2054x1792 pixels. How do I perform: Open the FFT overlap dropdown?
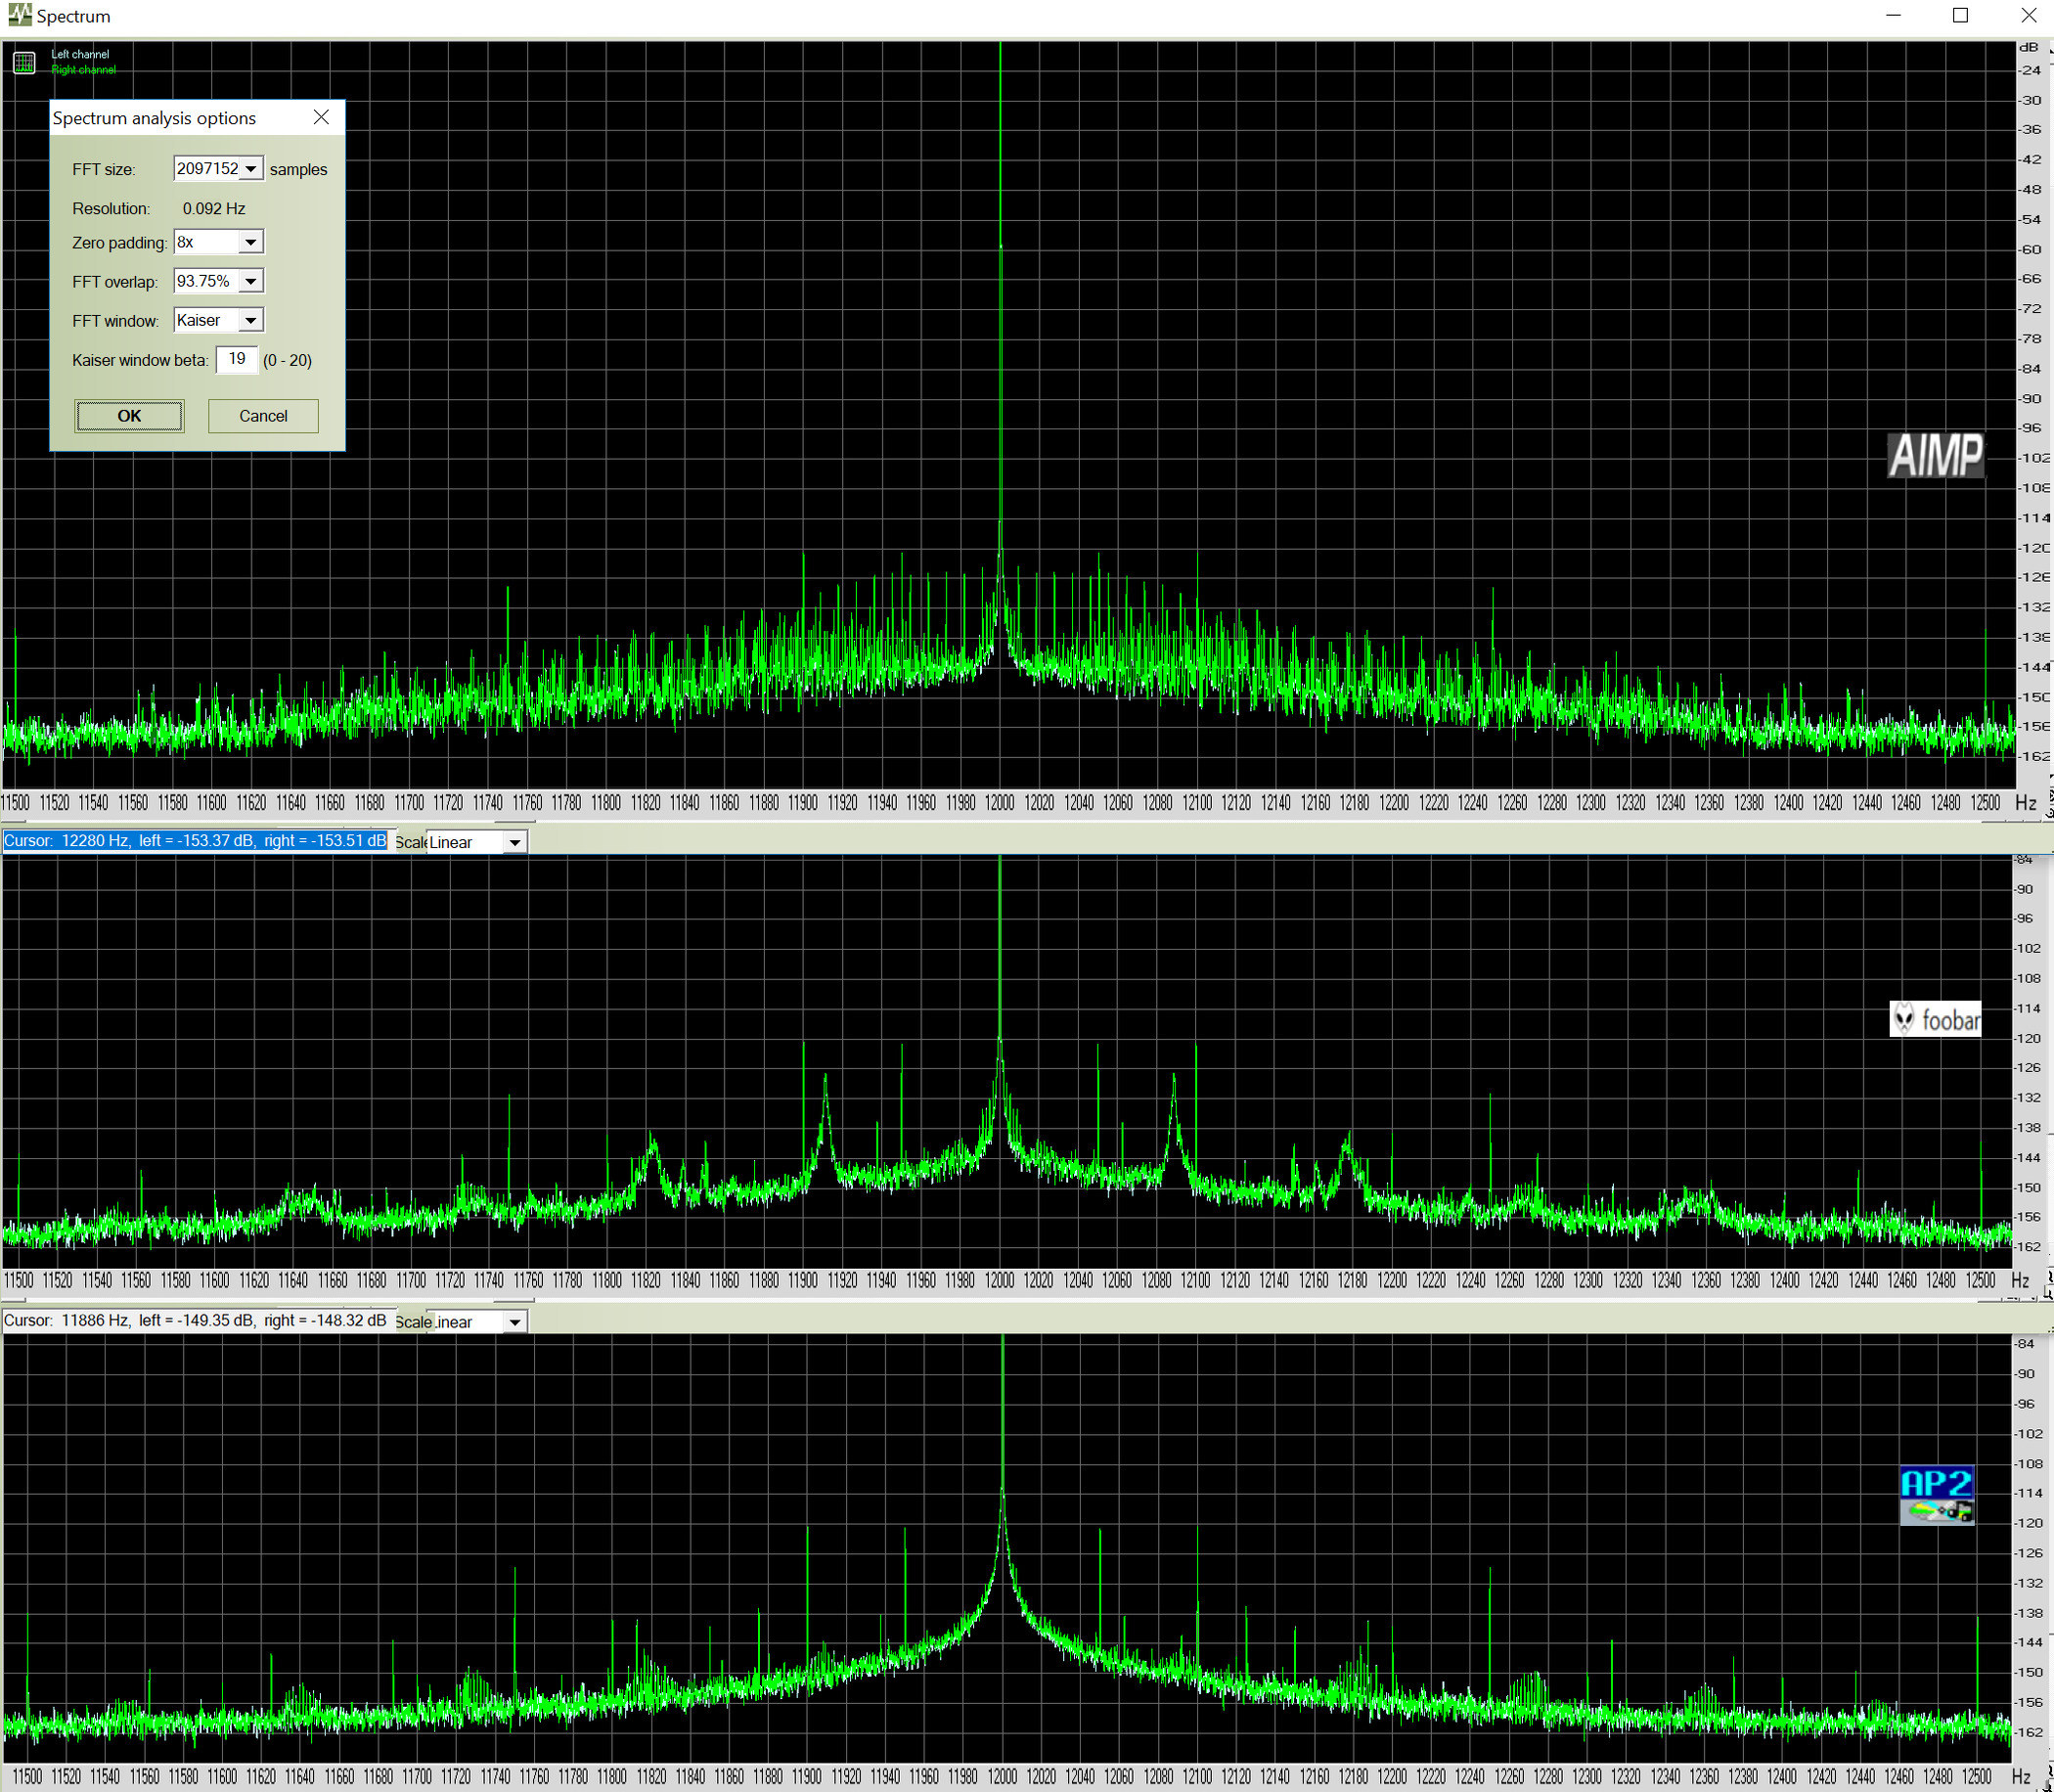(x=251, y=282)
